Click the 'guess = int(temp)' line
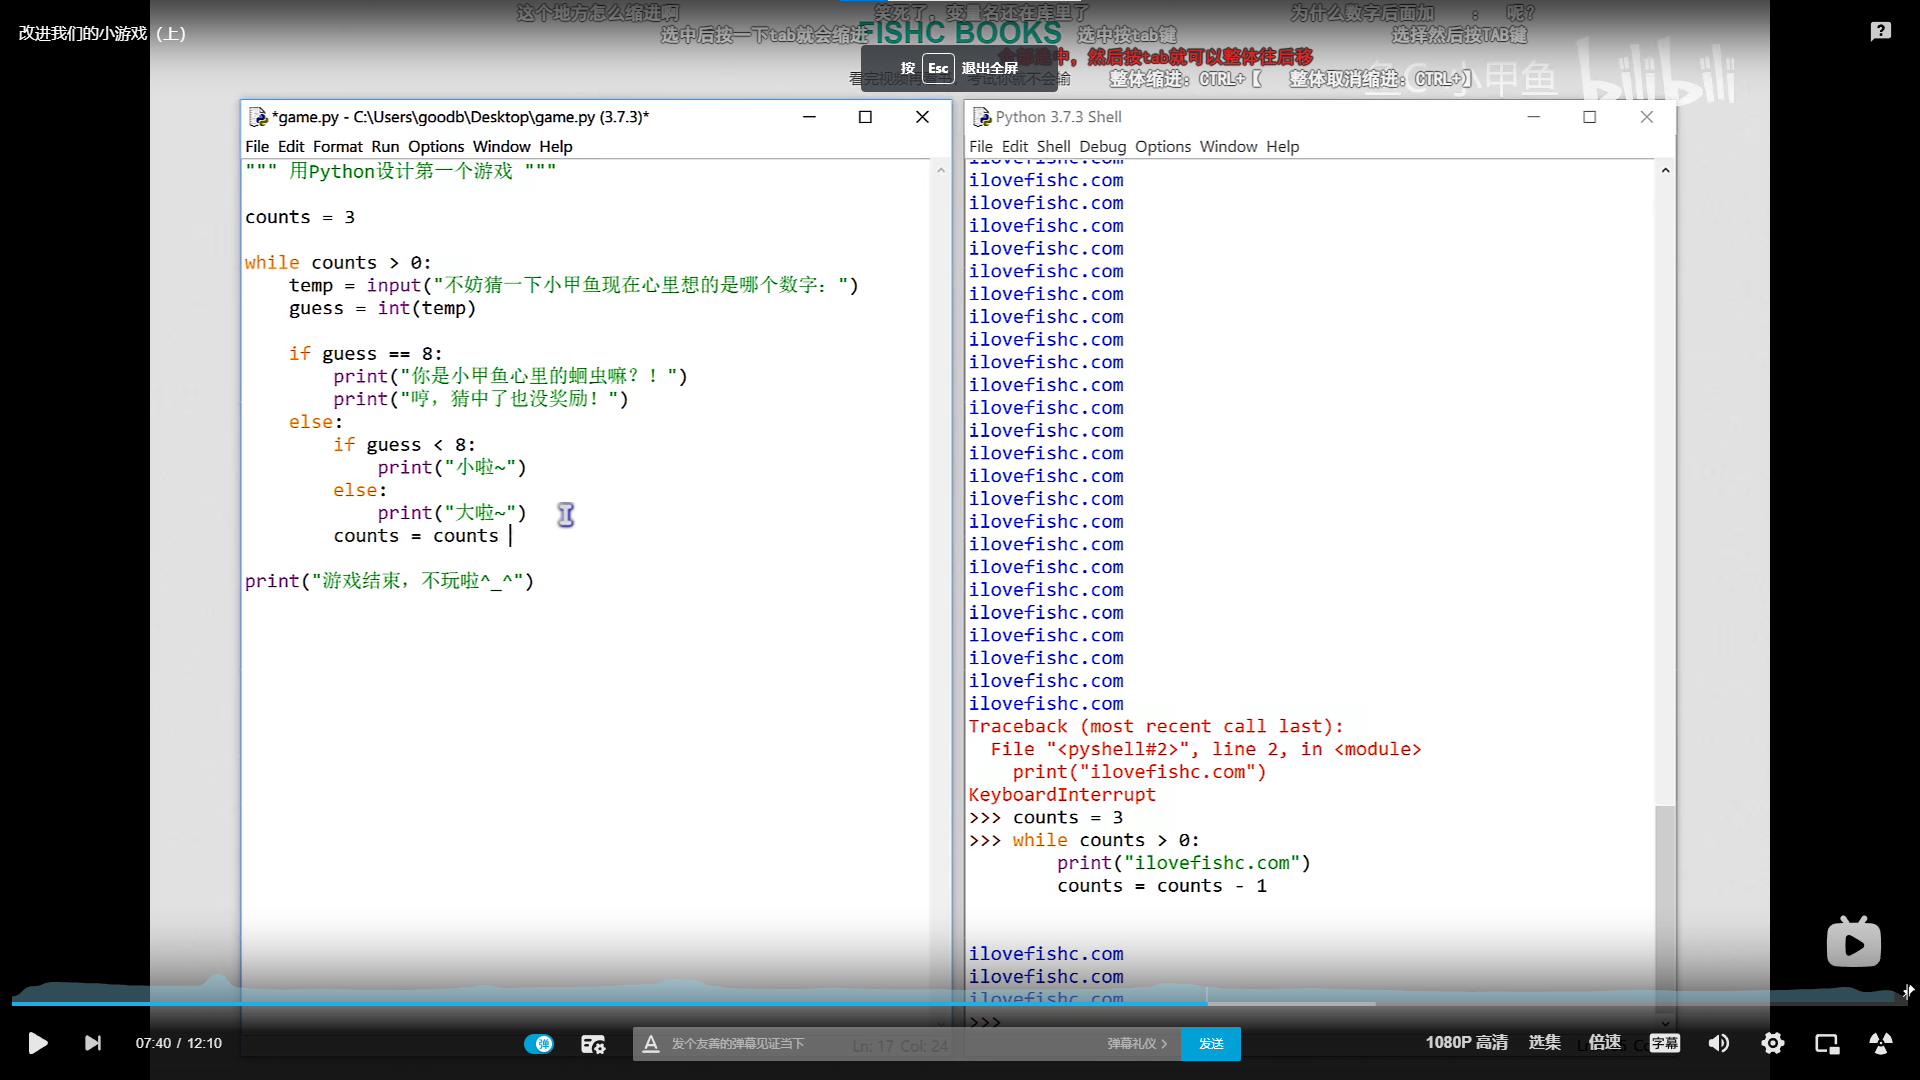1920x1080 pixels. pyautogui.click(x=383, y=308)
